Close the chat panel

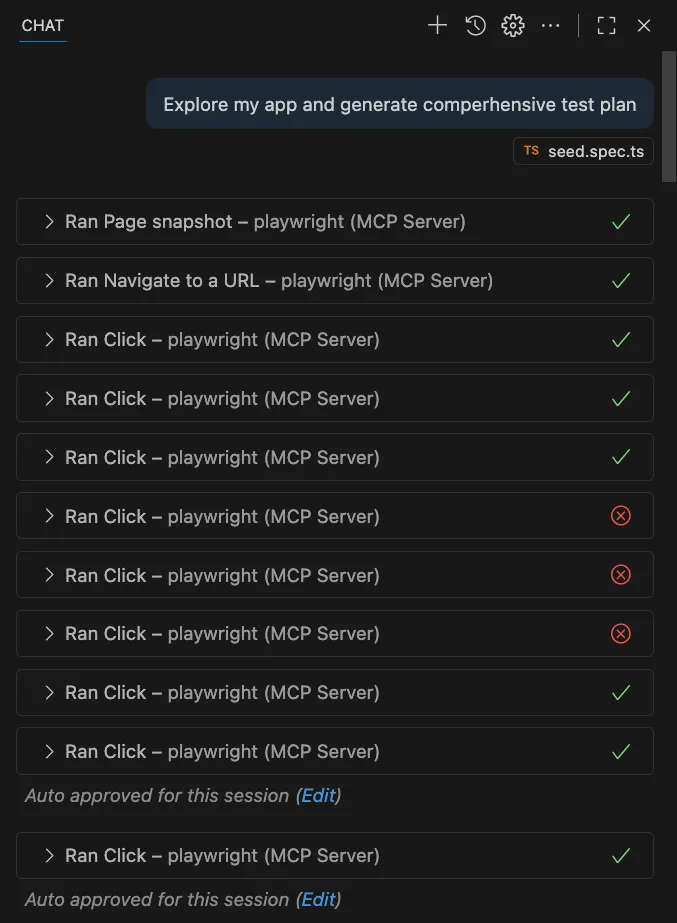point(644,26)
